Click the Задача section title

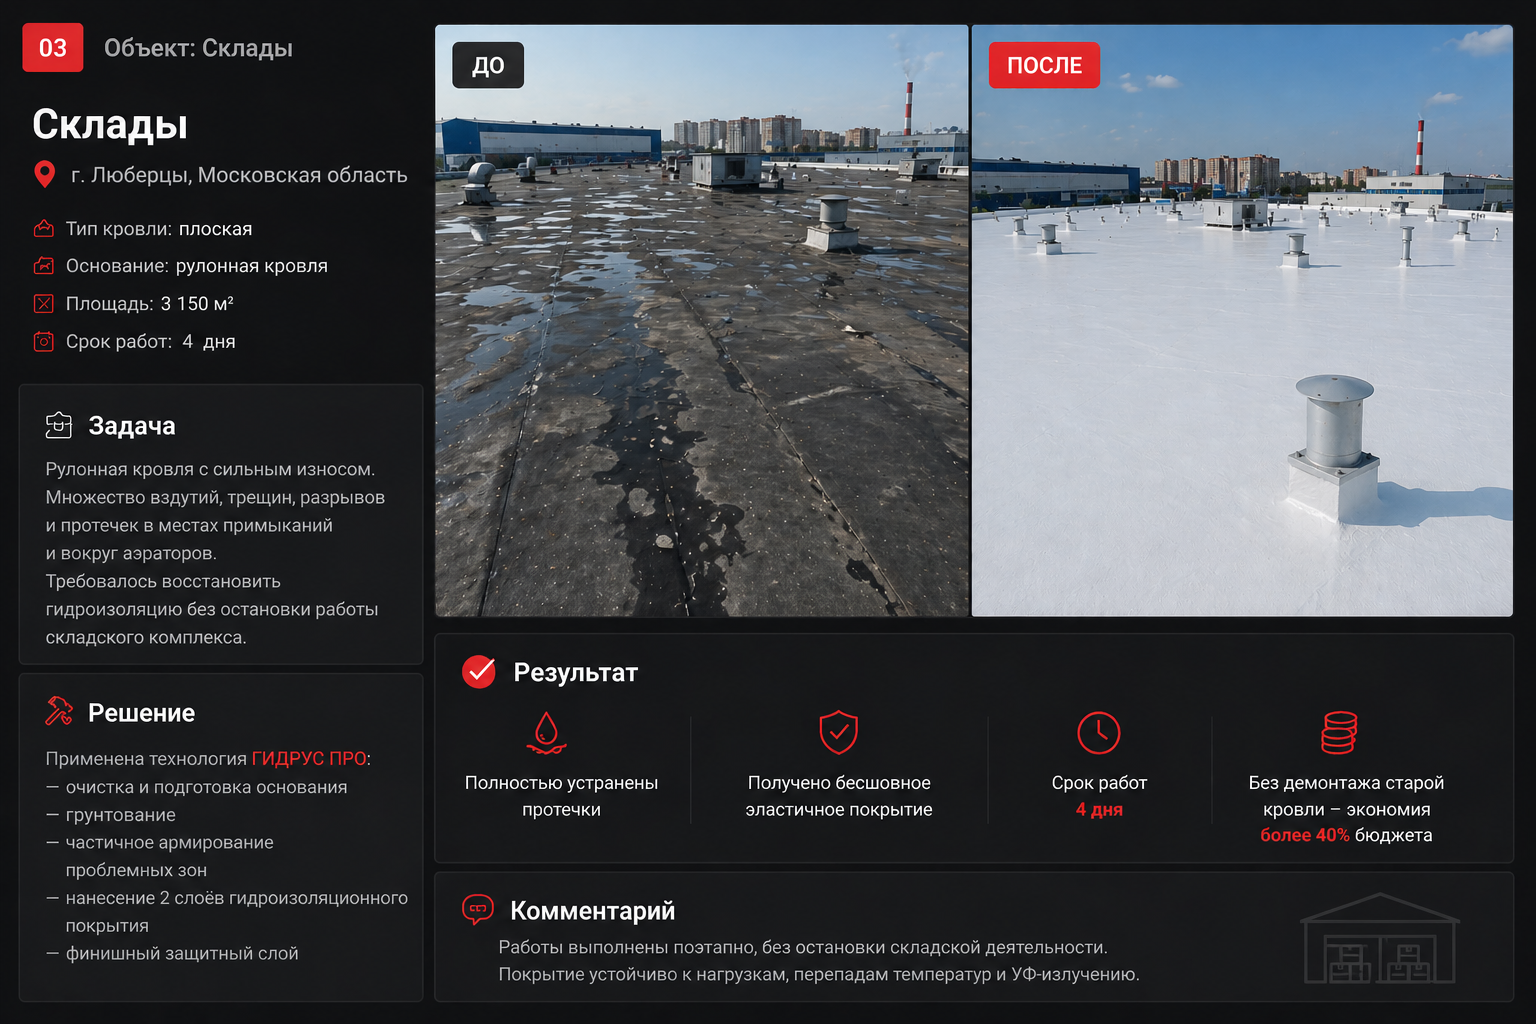[x=132, y=425]
